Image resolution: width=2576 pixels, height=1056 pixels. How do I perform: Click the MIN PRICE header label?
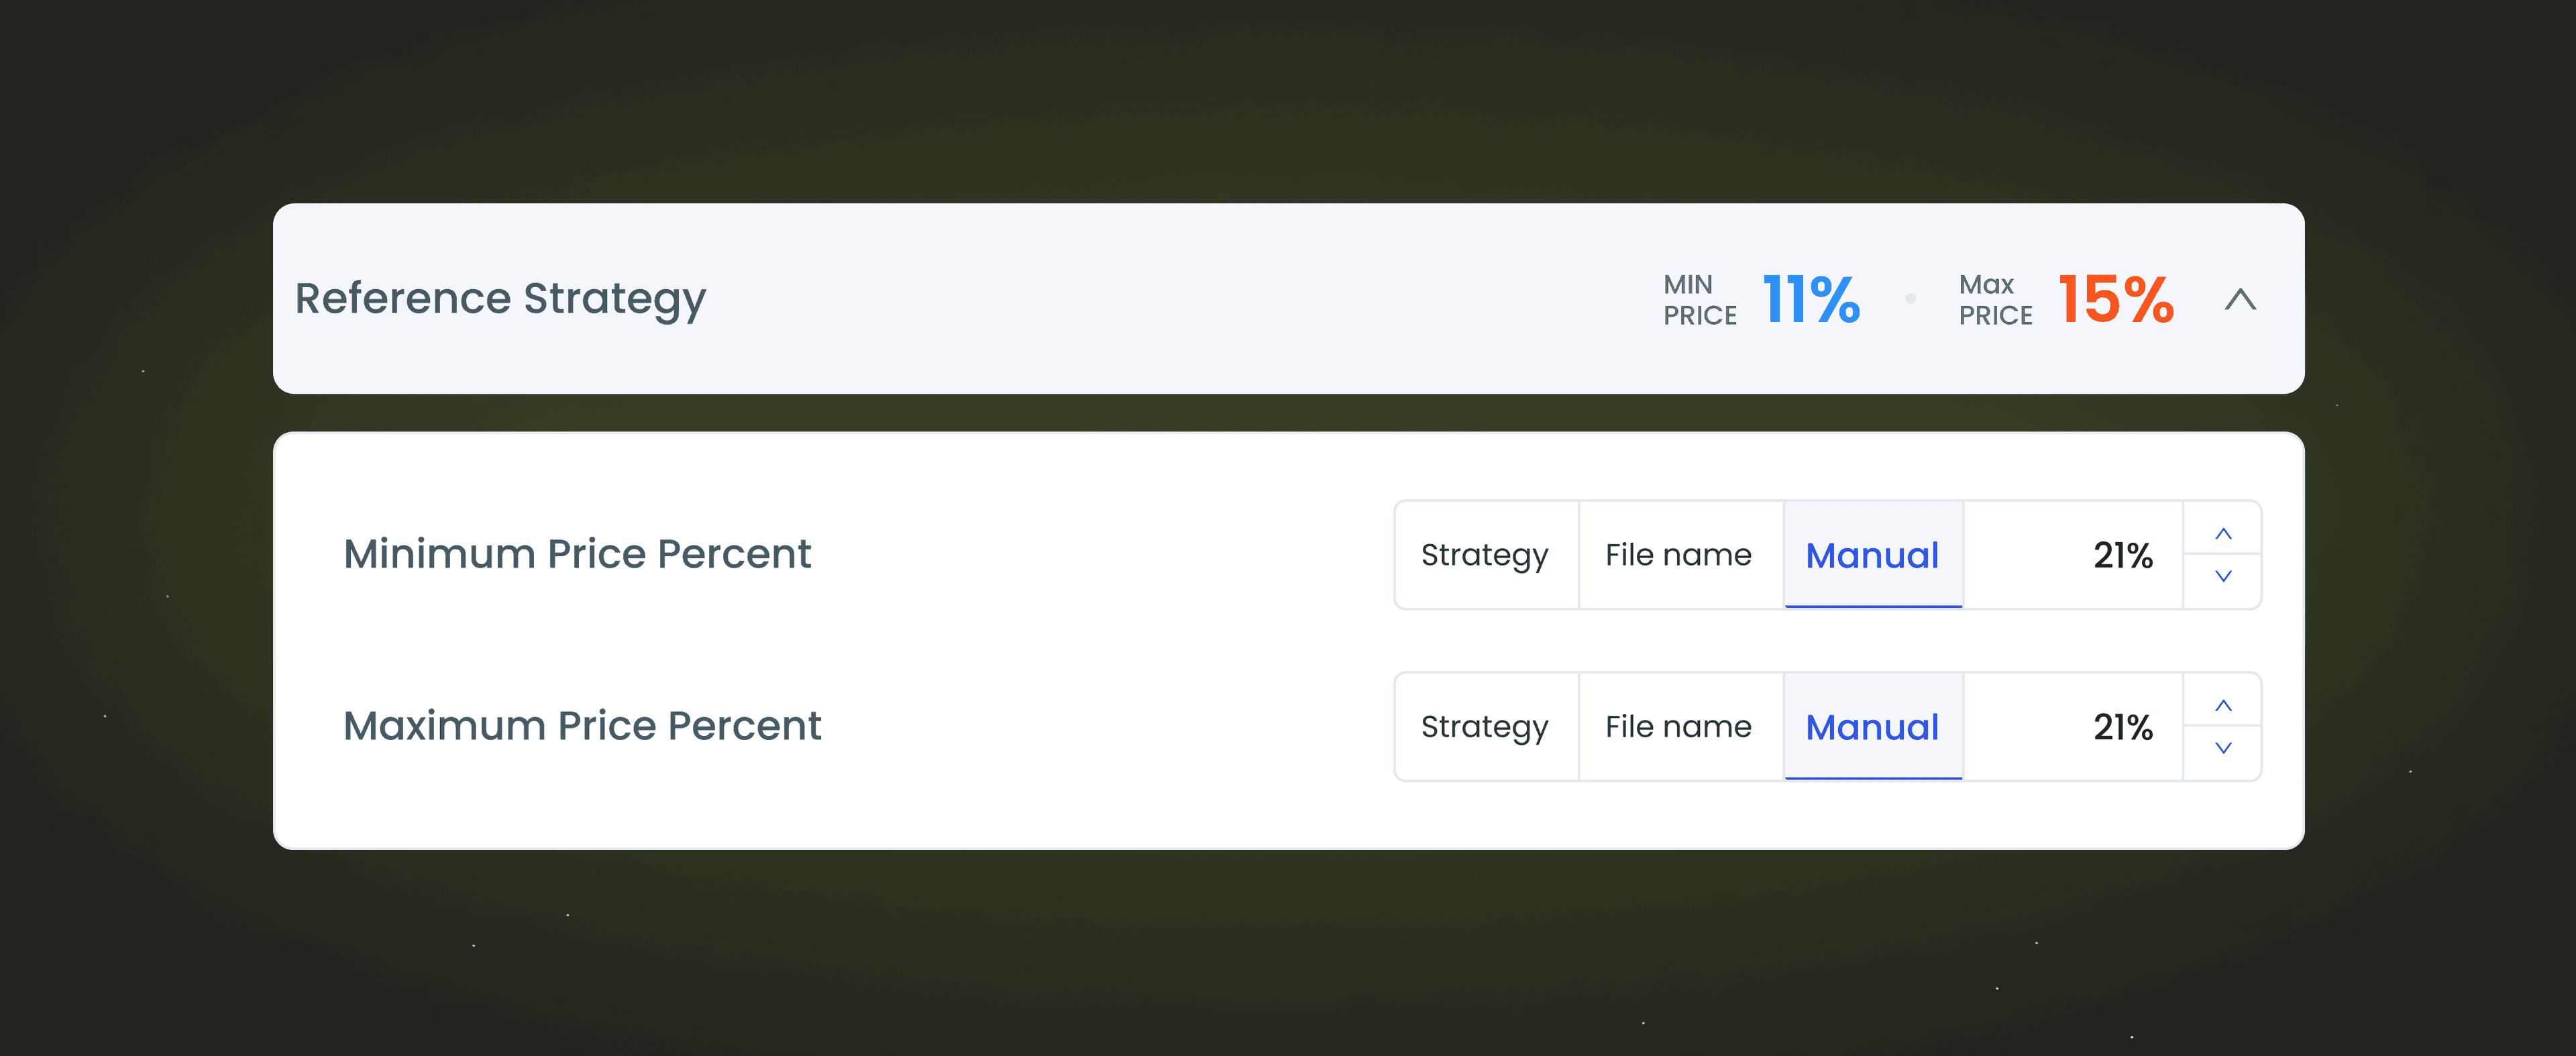[x=1700, y=300]
